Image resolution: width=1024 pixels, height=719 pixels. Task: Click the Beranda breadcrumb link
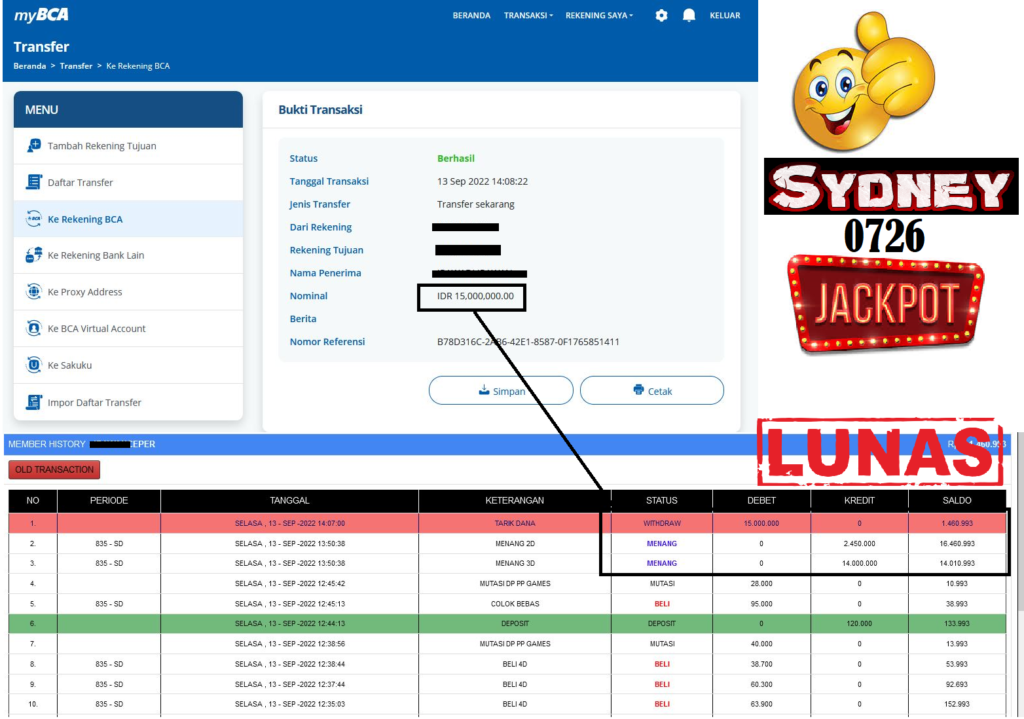(x=29, y=66)
